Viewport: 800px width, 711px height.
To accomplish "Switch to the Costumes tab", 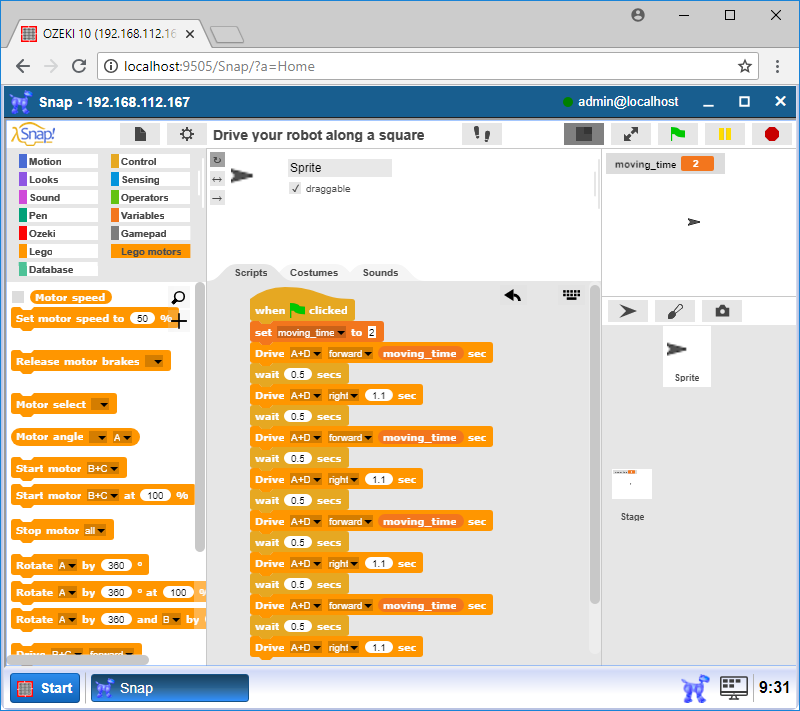I will click(x=314, y=272).
